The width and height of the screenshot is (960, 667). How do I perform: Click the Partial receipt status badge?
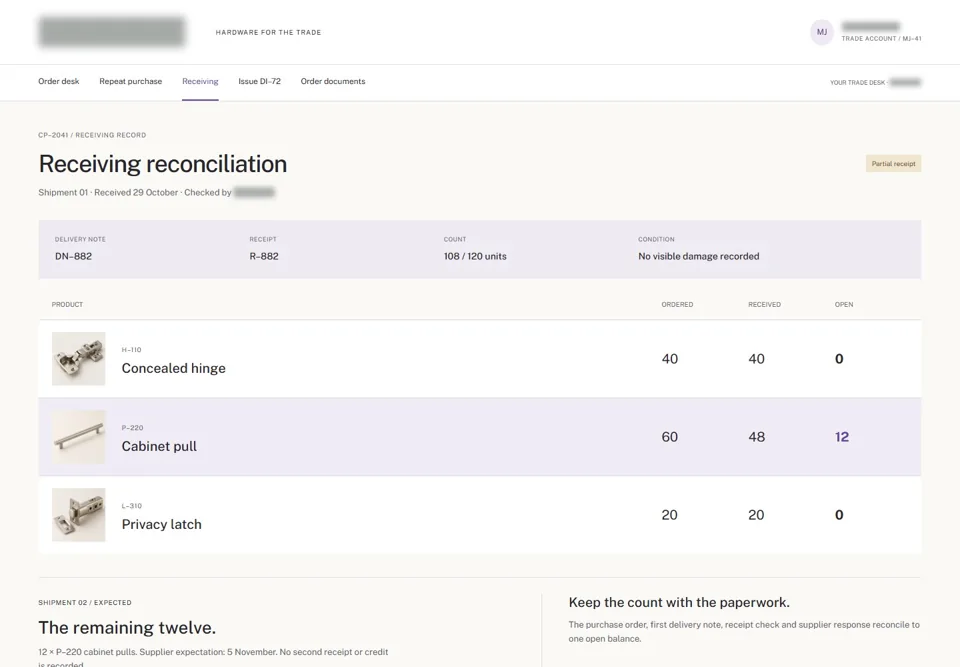coord(893,164)
